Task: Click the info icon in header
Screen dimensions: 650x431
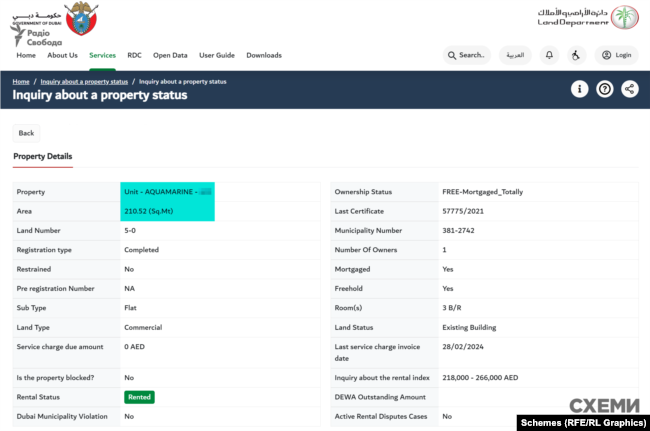Action: click(579, 89)
